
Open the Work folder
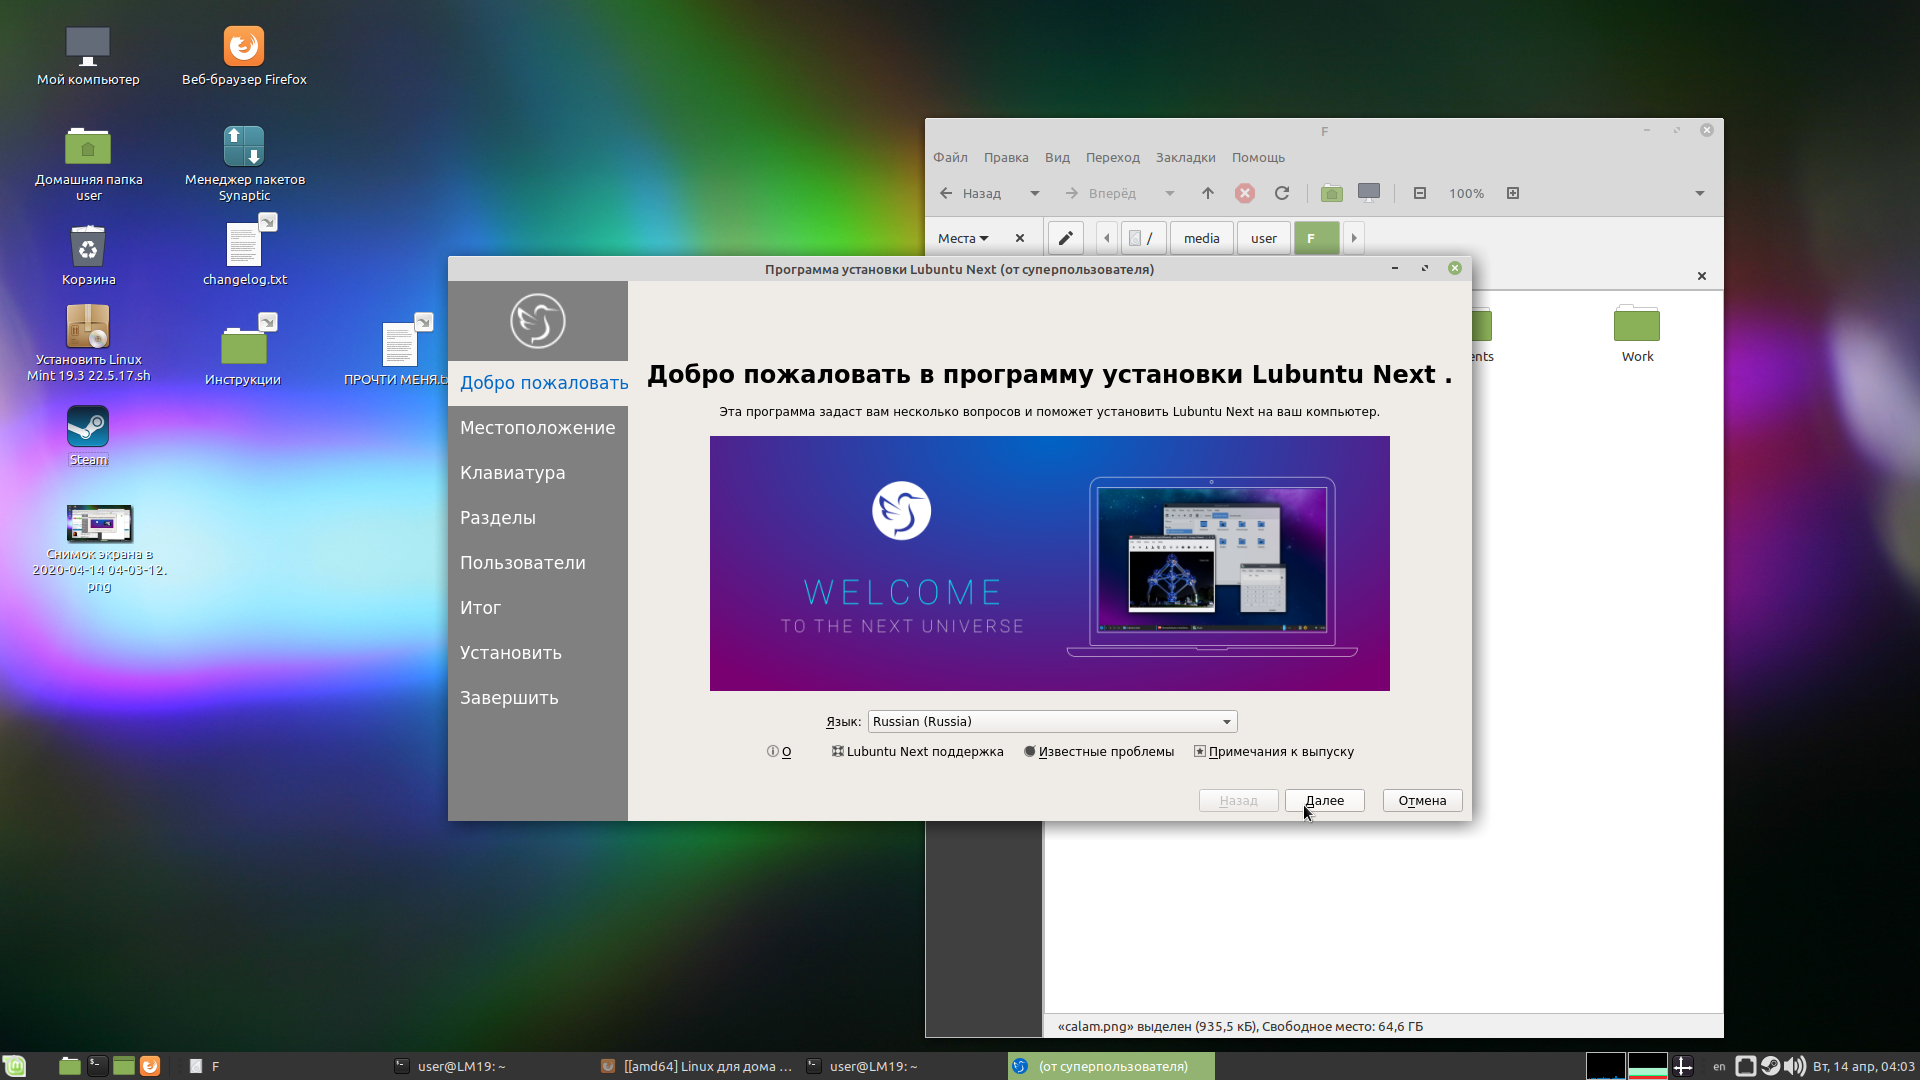(1637, 334)
